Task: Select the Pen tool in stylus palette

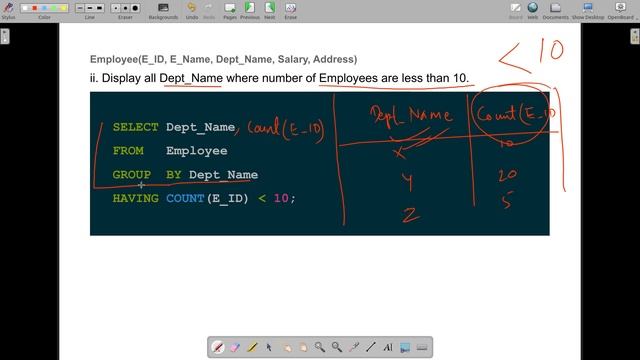Action: [218, 347]
